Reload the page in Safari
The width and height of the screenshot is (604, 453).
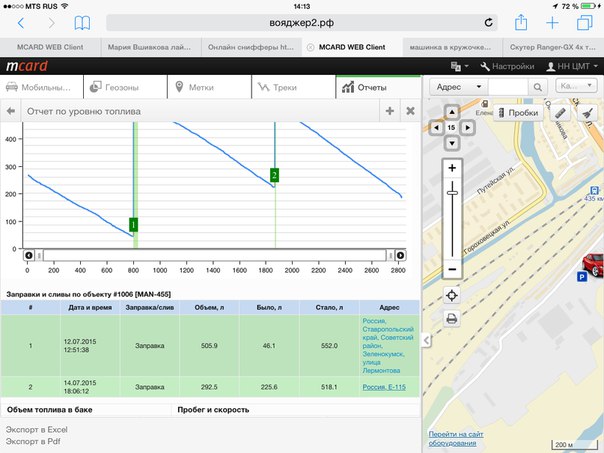pyautogui.click(x=490, y=22)
